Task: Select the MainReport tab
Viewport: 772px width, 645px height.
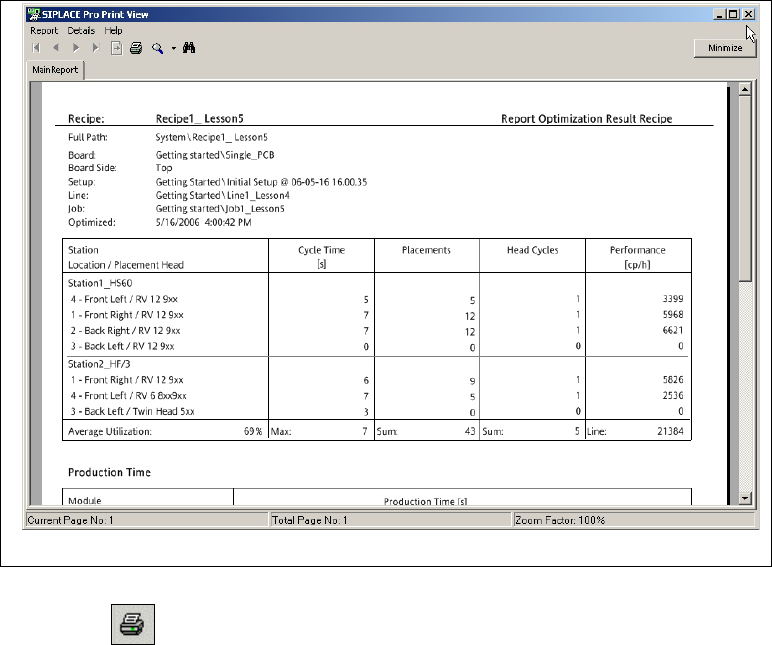Action: [x=55, y=71]
